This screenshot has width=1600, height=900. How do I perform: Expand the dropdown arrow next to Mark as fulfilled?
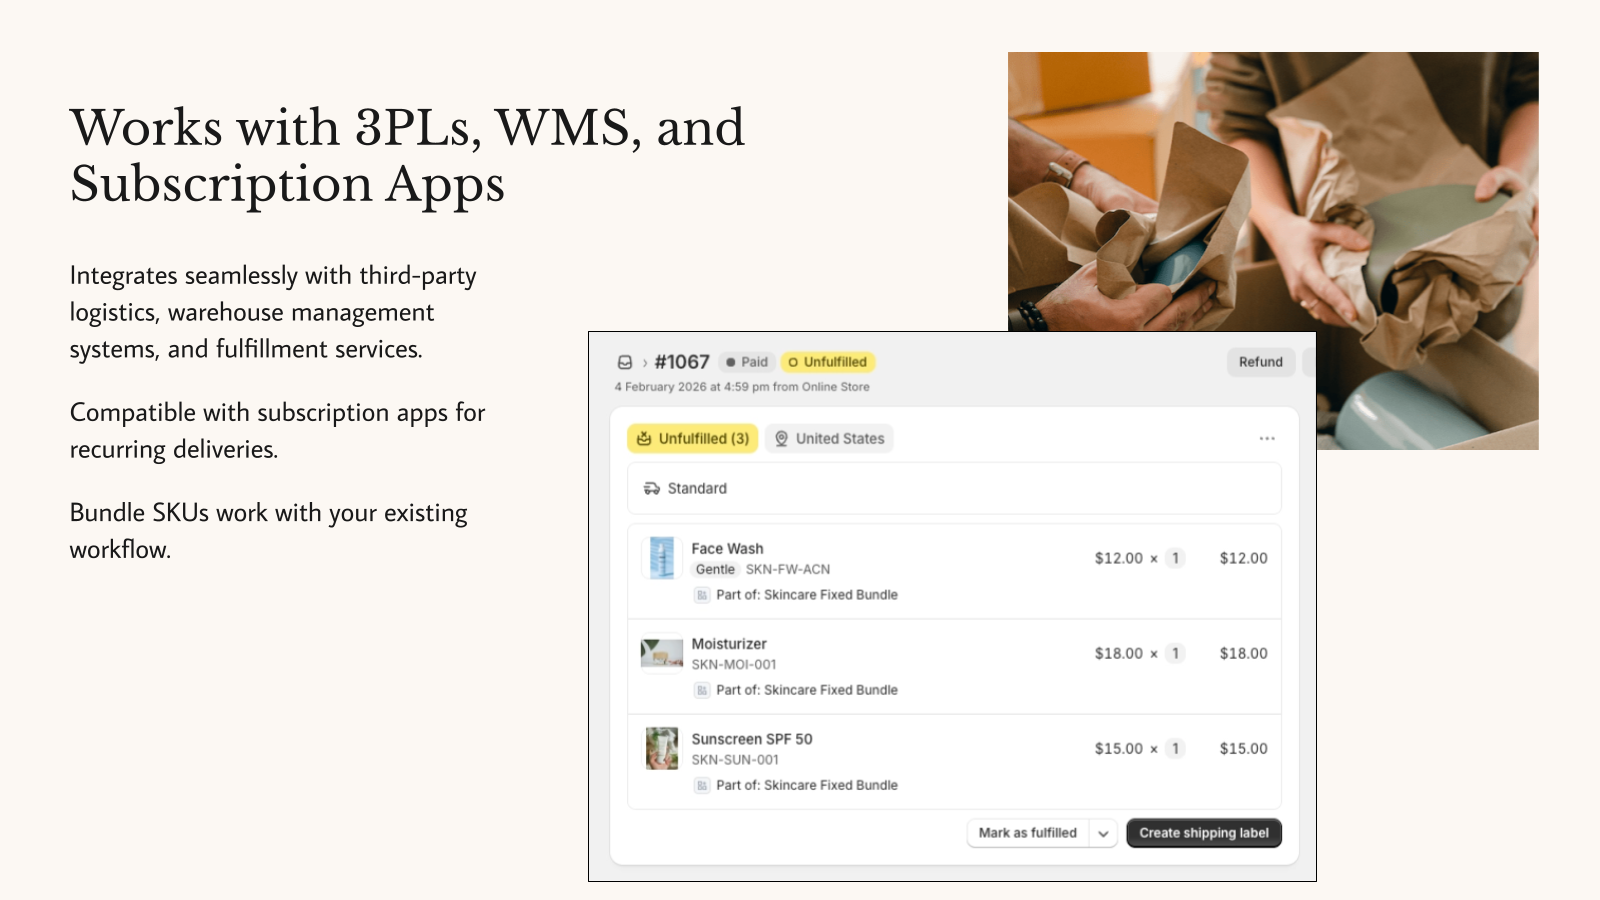pyautogui.click(x=1103, y=833)
